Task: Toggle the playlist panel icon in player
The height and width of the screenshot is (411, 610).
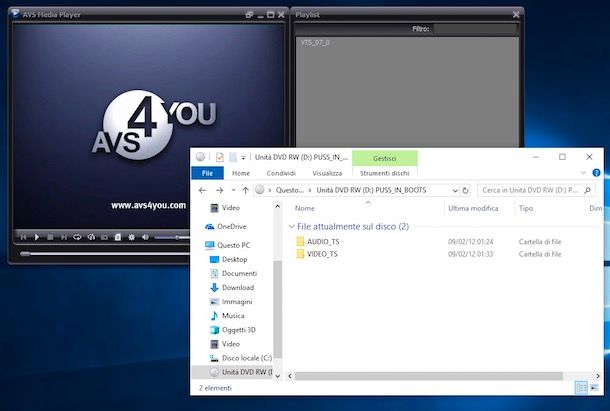Action: (118, 237)
